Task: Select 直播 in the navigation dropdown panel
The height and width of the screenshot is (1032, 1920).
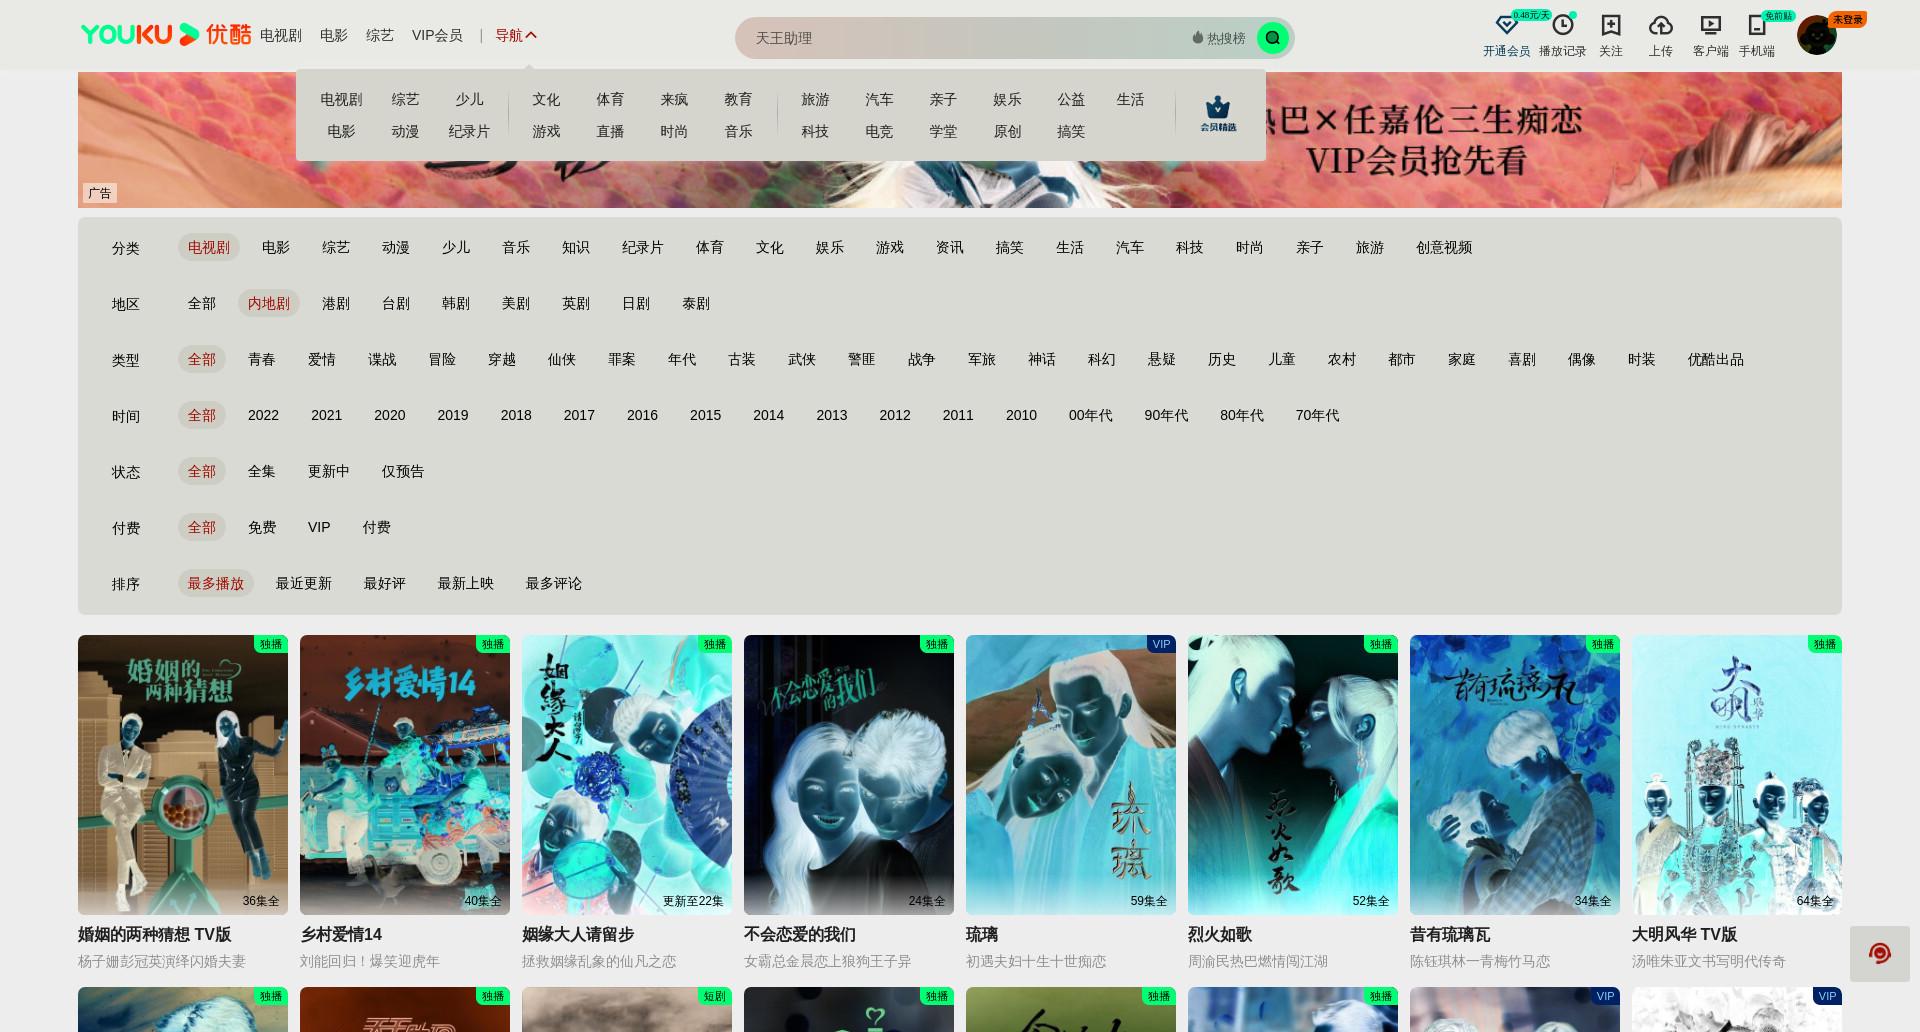Action: pyautogui.click(x=610, y=131)
